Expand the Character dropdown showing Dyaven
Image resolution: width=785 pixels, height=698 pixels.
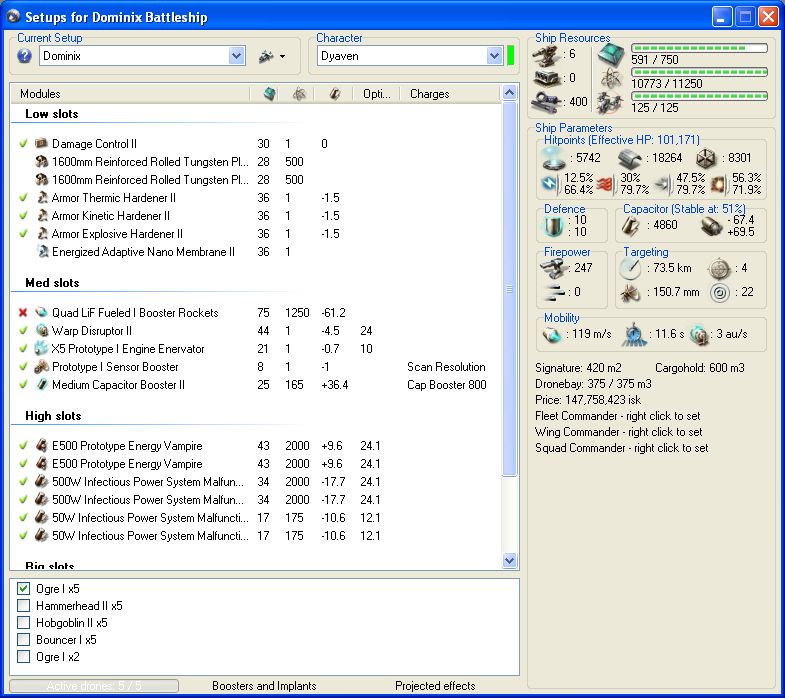[x=494, y=57]
